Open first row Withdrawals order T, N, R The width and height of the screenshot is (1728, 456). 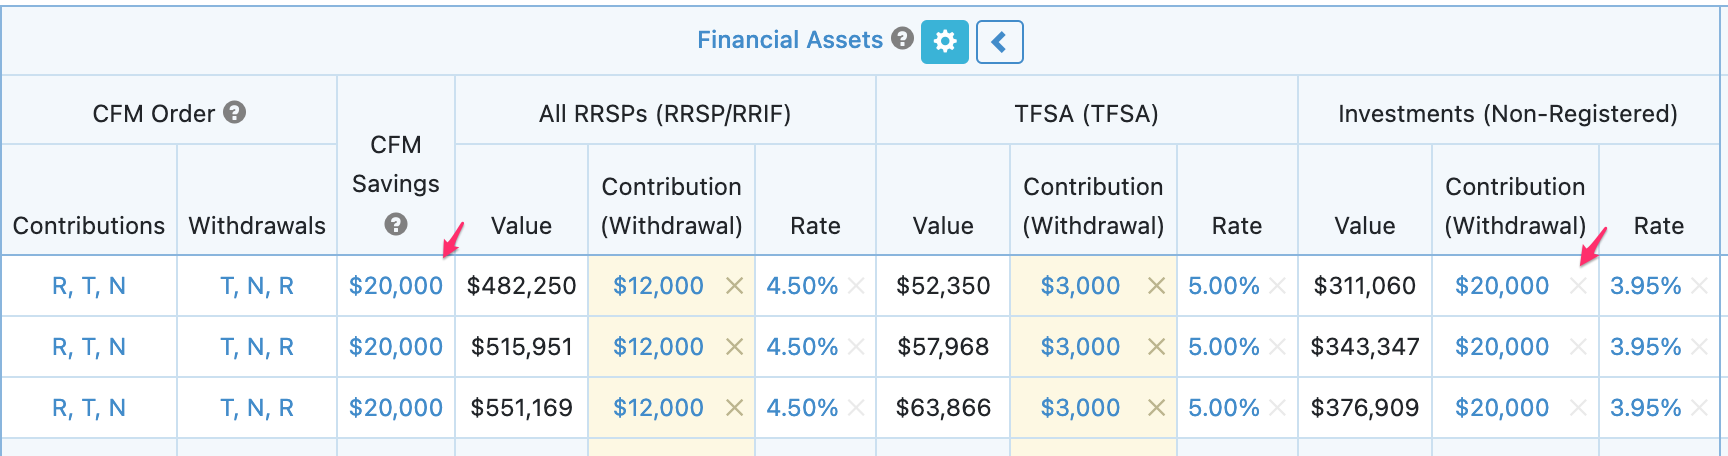257,286
